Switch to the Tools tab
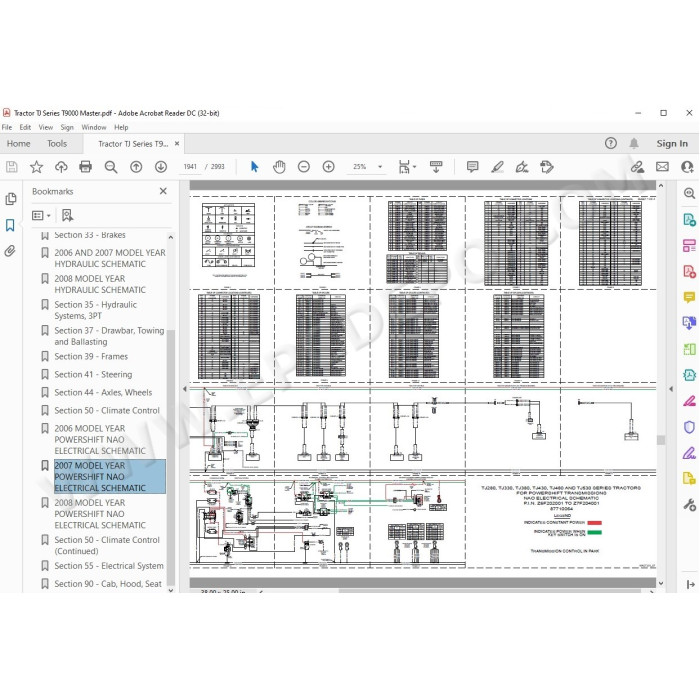 pyautogui.click(x=57, y=144)
